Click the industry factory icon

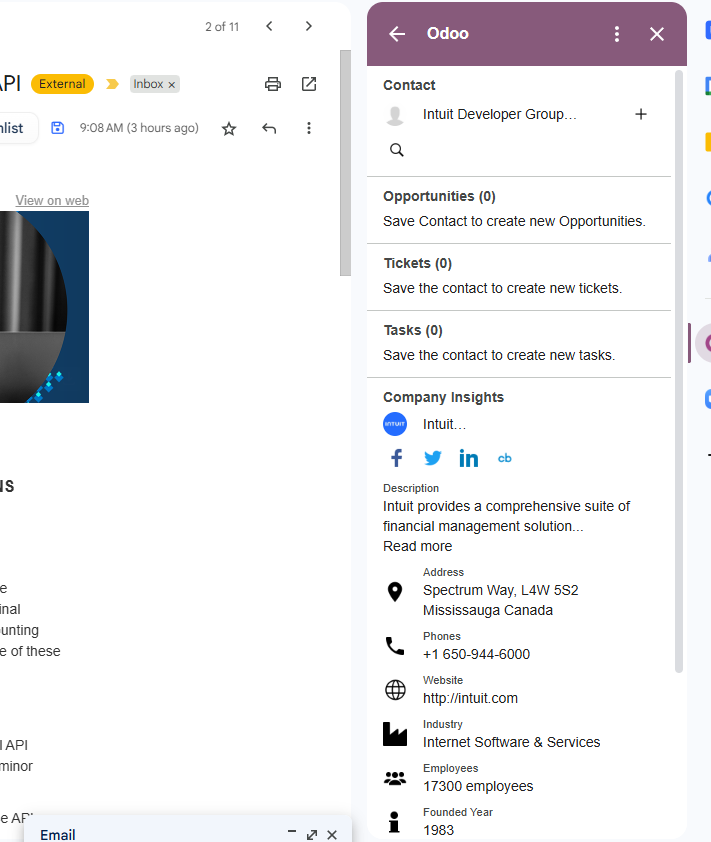point(395,734)
